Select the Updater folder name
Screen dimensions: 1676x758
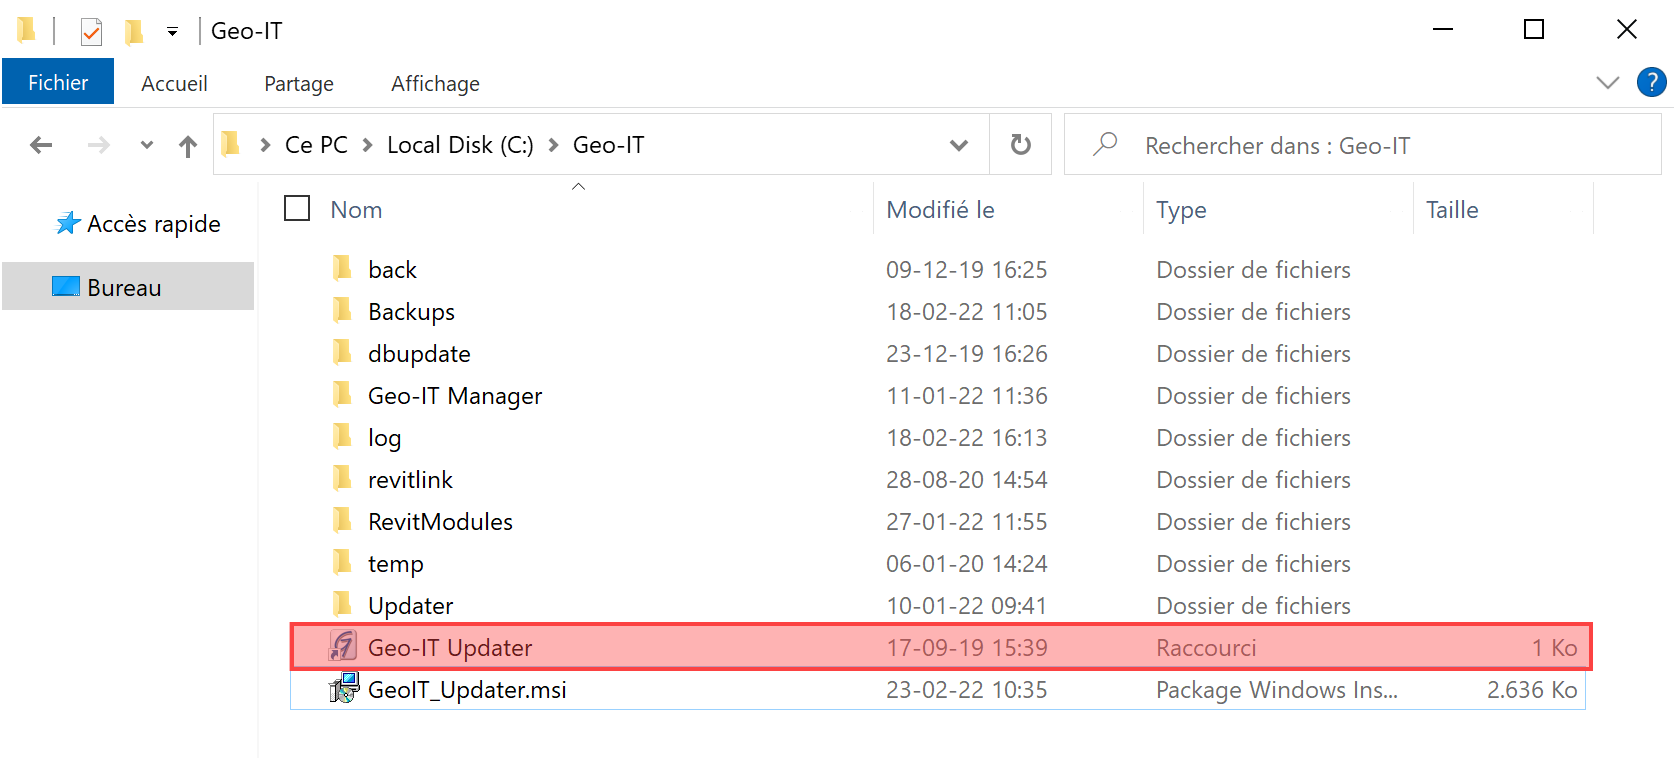(x=410, y=605)
